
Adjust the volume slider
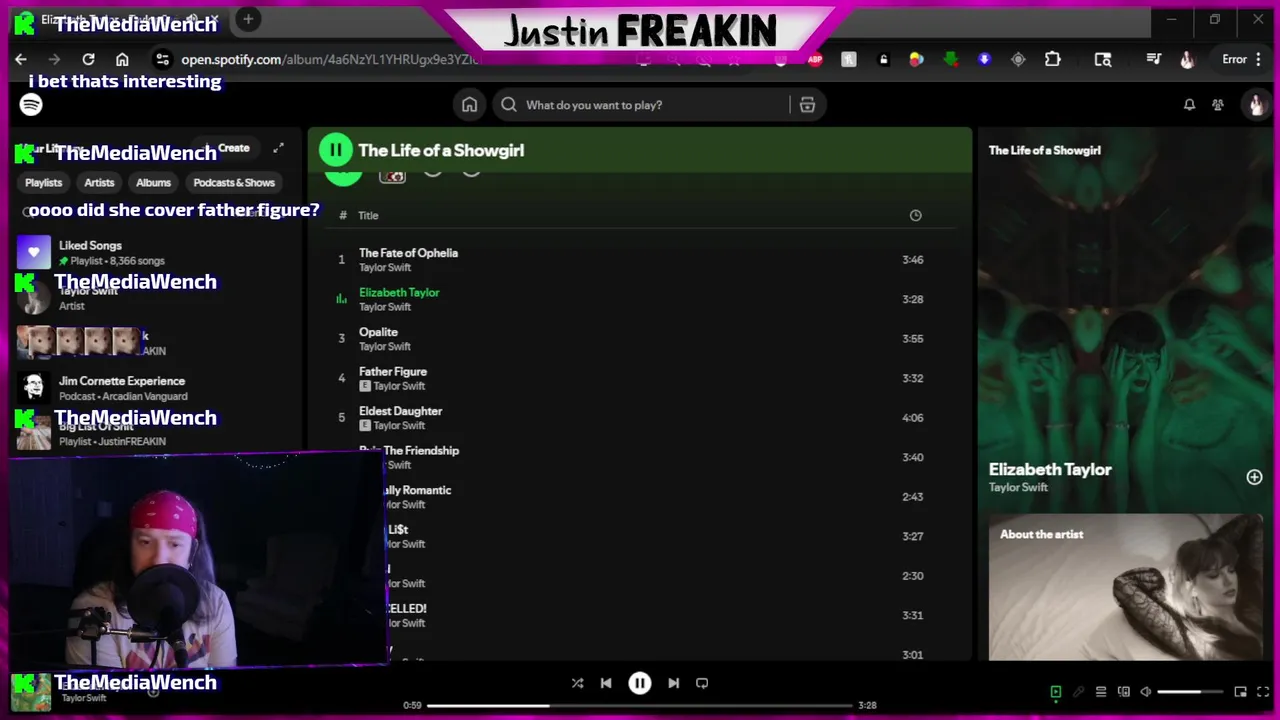coord(1192,692)
